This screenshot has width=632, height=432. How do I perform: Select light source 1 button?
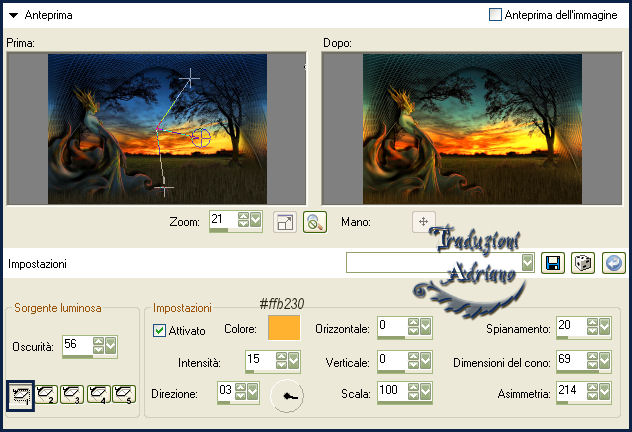(x=20, y=395)
